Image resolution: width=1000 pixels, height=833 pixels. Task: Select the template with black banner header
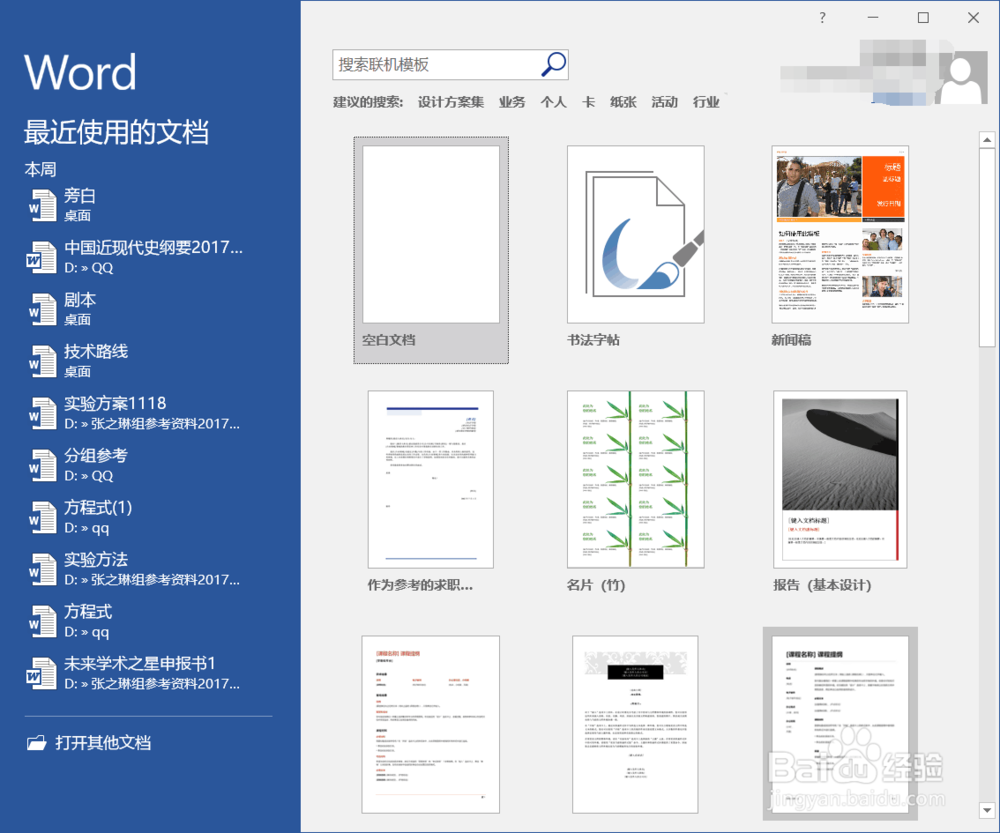(635, 725)
